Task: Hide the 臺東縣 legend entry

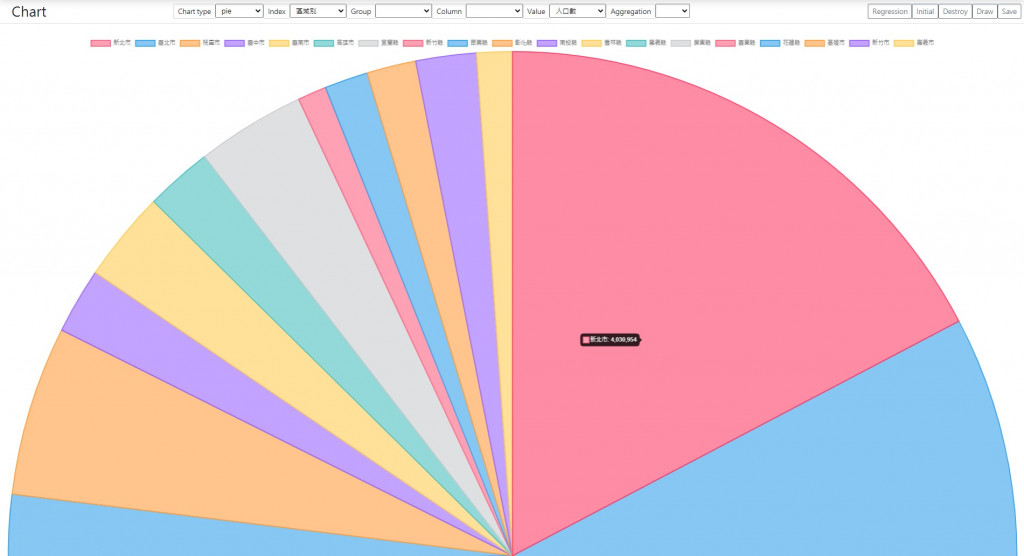Action: 735,42
